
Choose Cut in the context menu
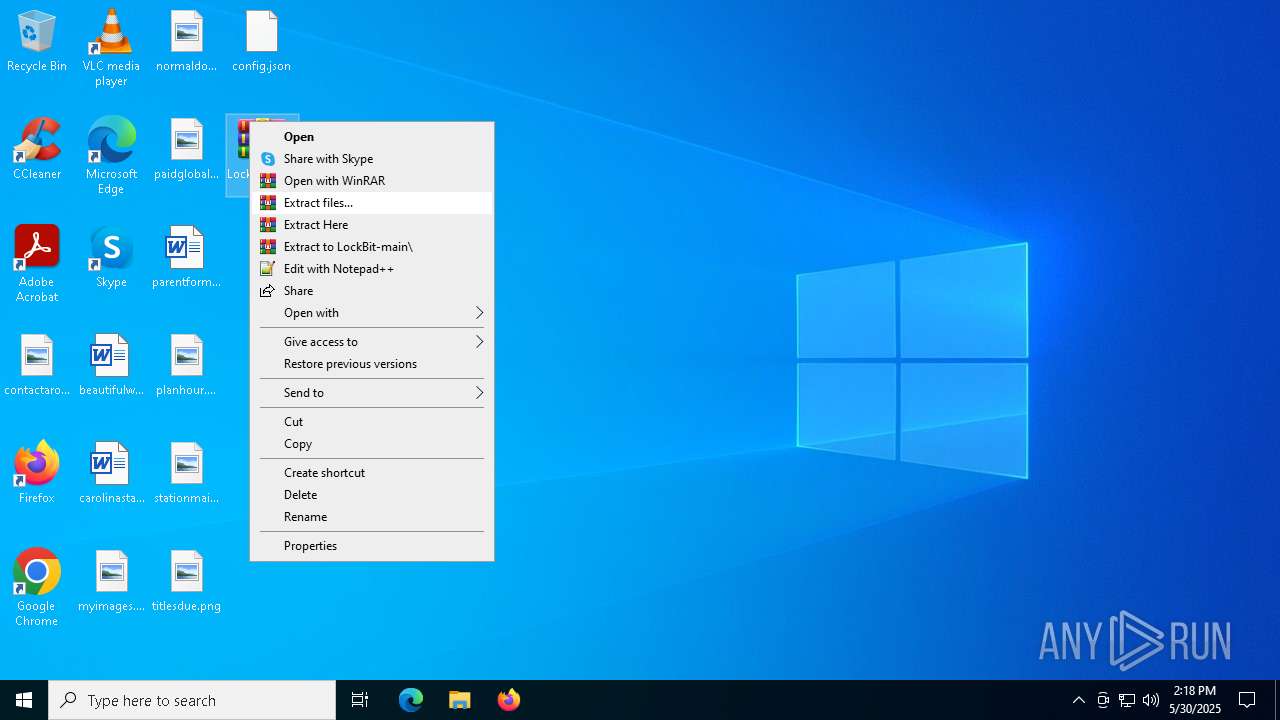(x=372, y=422)
